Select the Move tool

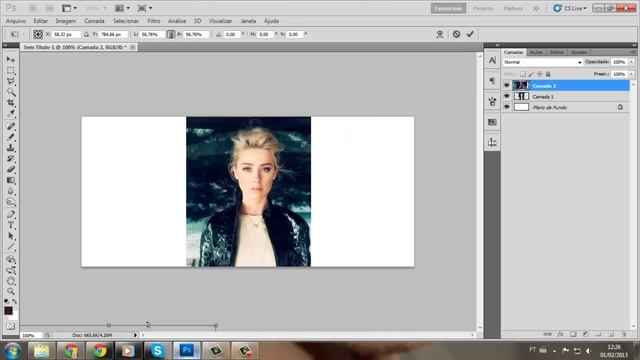pyautogui.click(x=11, y=60)
